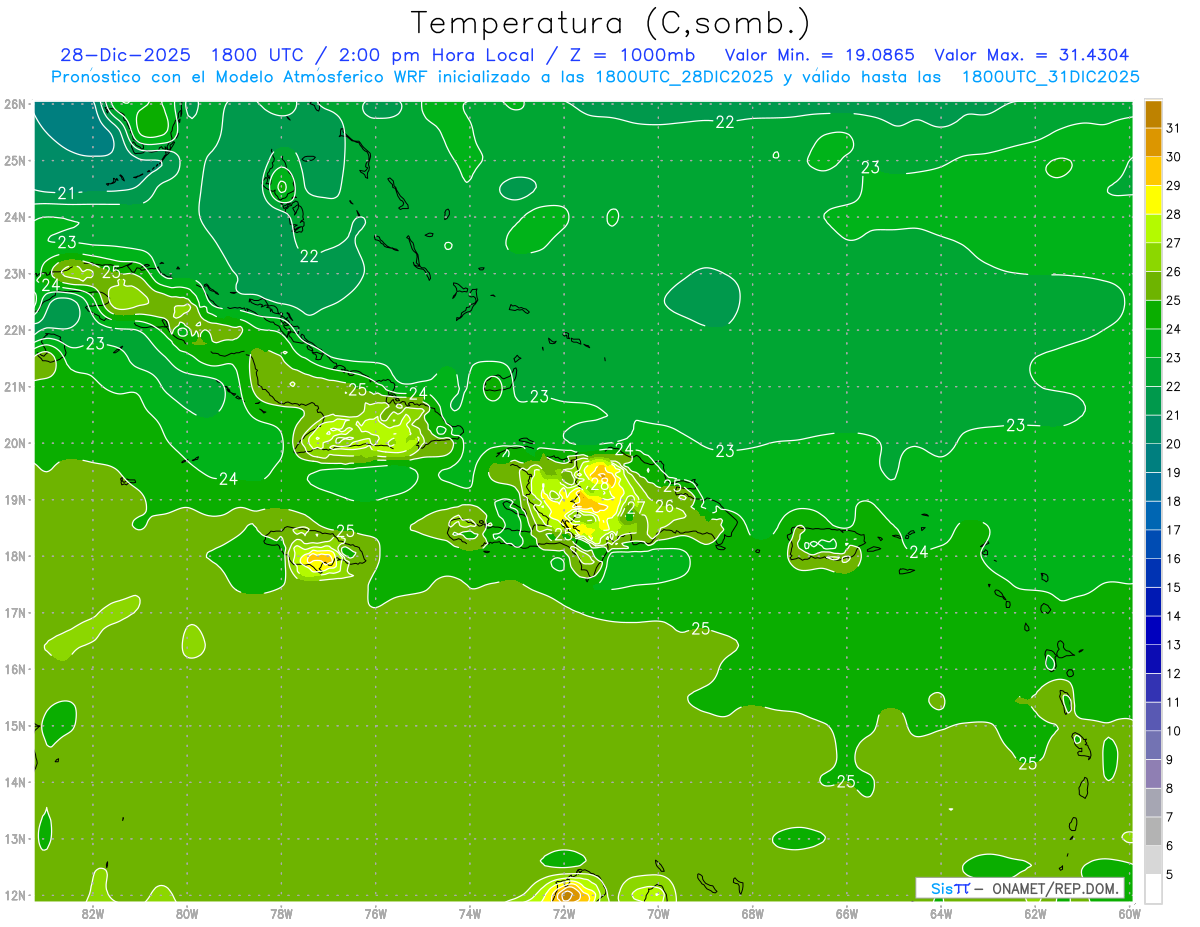Click legend scale value '6'
This screenshot has width=1200, height=927.
click(1170, 845)
